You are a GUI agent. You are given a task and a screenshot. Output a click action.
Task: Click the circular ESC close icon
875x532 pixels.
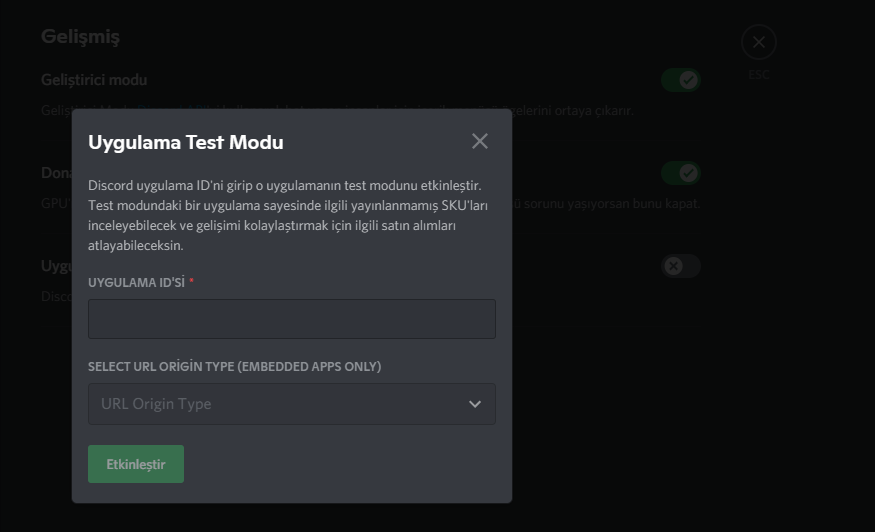[x=758, y=42]
